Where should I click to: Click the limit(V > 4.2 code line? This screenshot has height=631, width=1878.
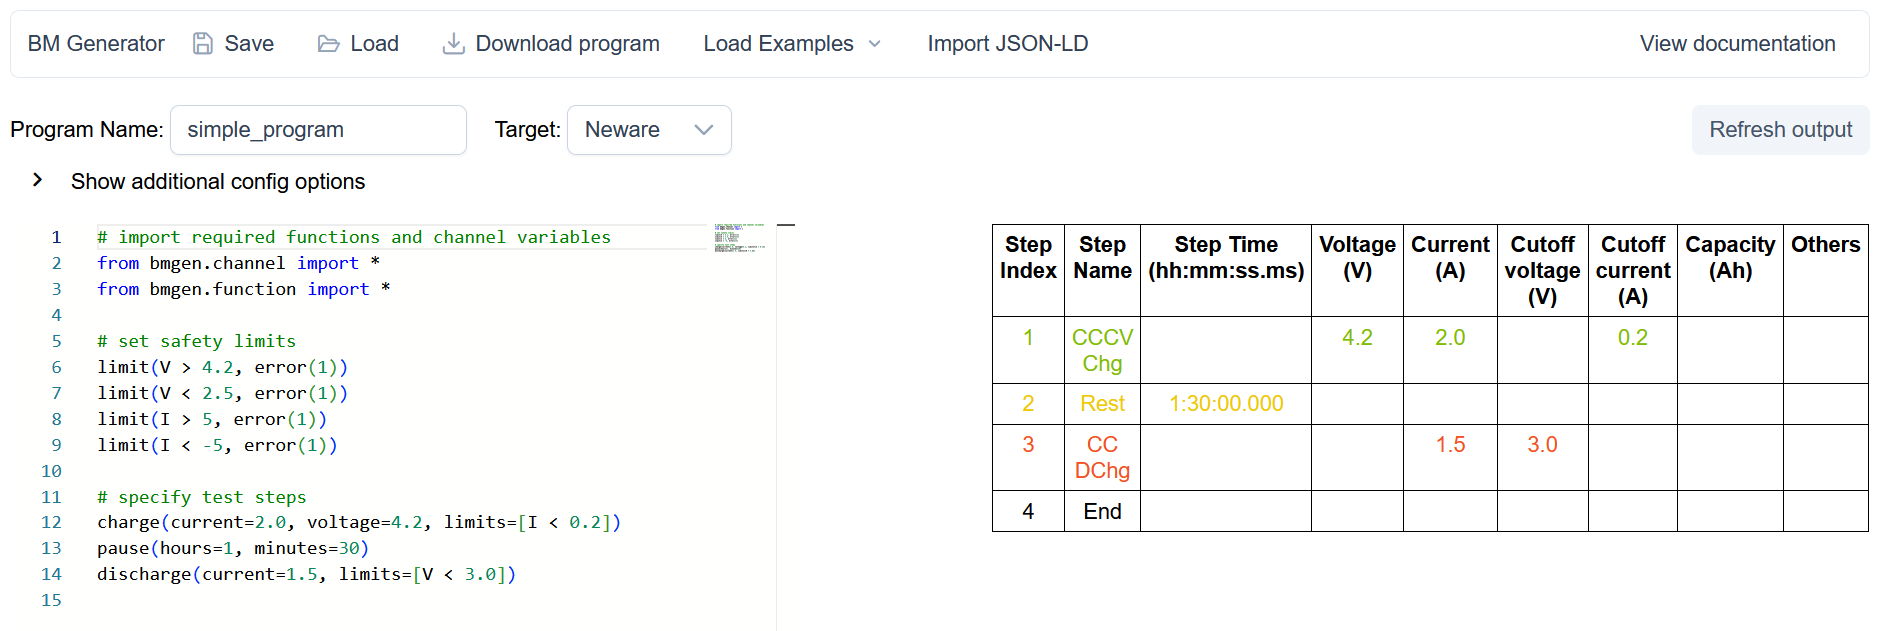222,367
